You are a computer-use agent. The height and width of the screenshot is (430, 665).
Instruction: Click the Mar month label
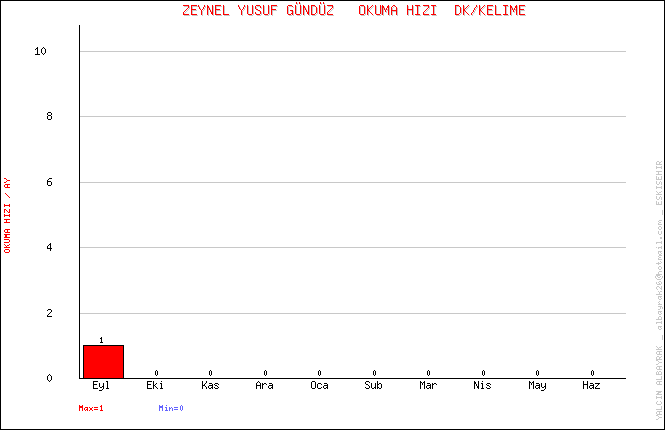tap(428, 385)
